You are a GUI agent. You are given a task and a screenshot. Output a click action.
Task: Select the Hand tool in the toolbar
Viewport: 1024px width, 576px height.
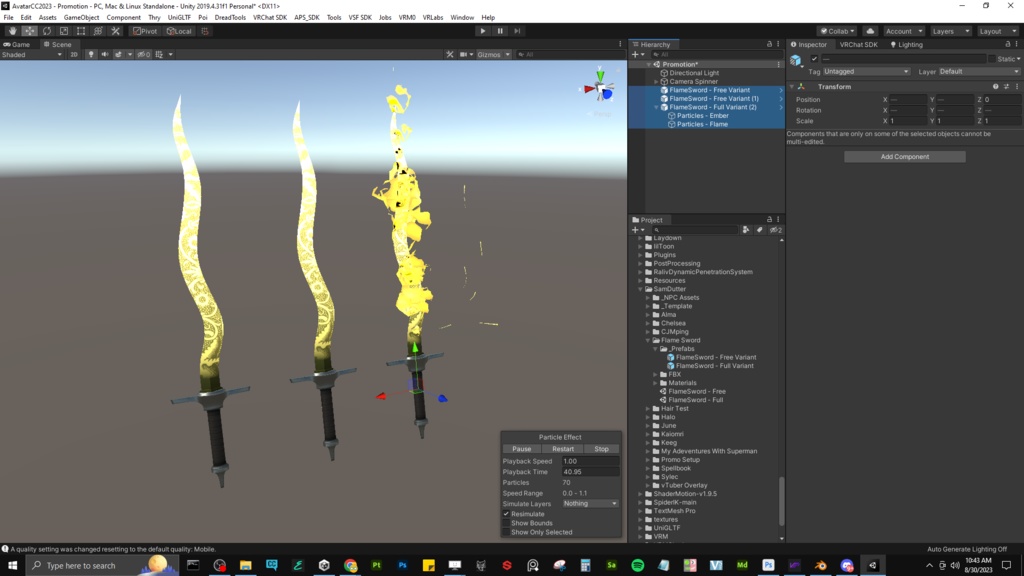pyautogui.click(x=12, y=31)
